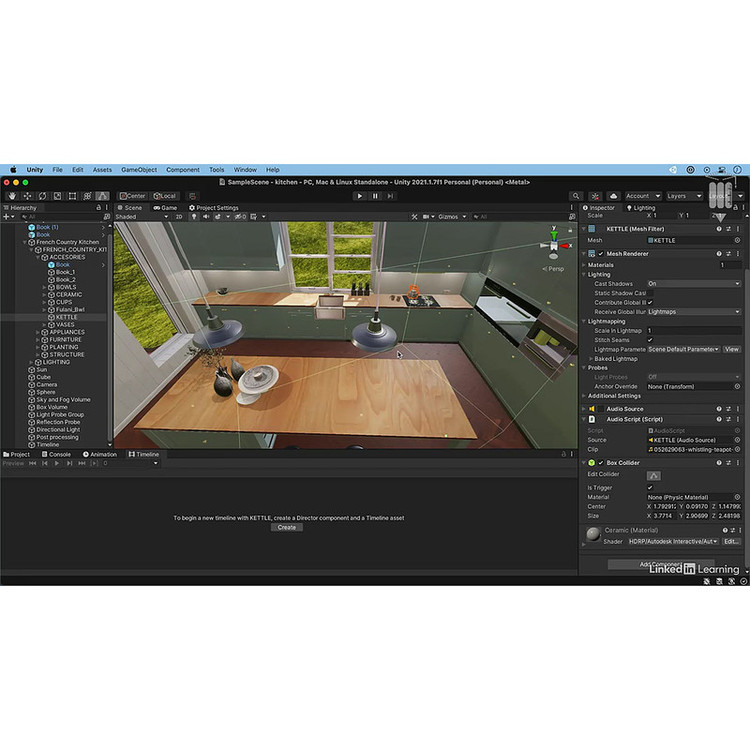Toggle the 2D scene view mode

click(179, 217)
